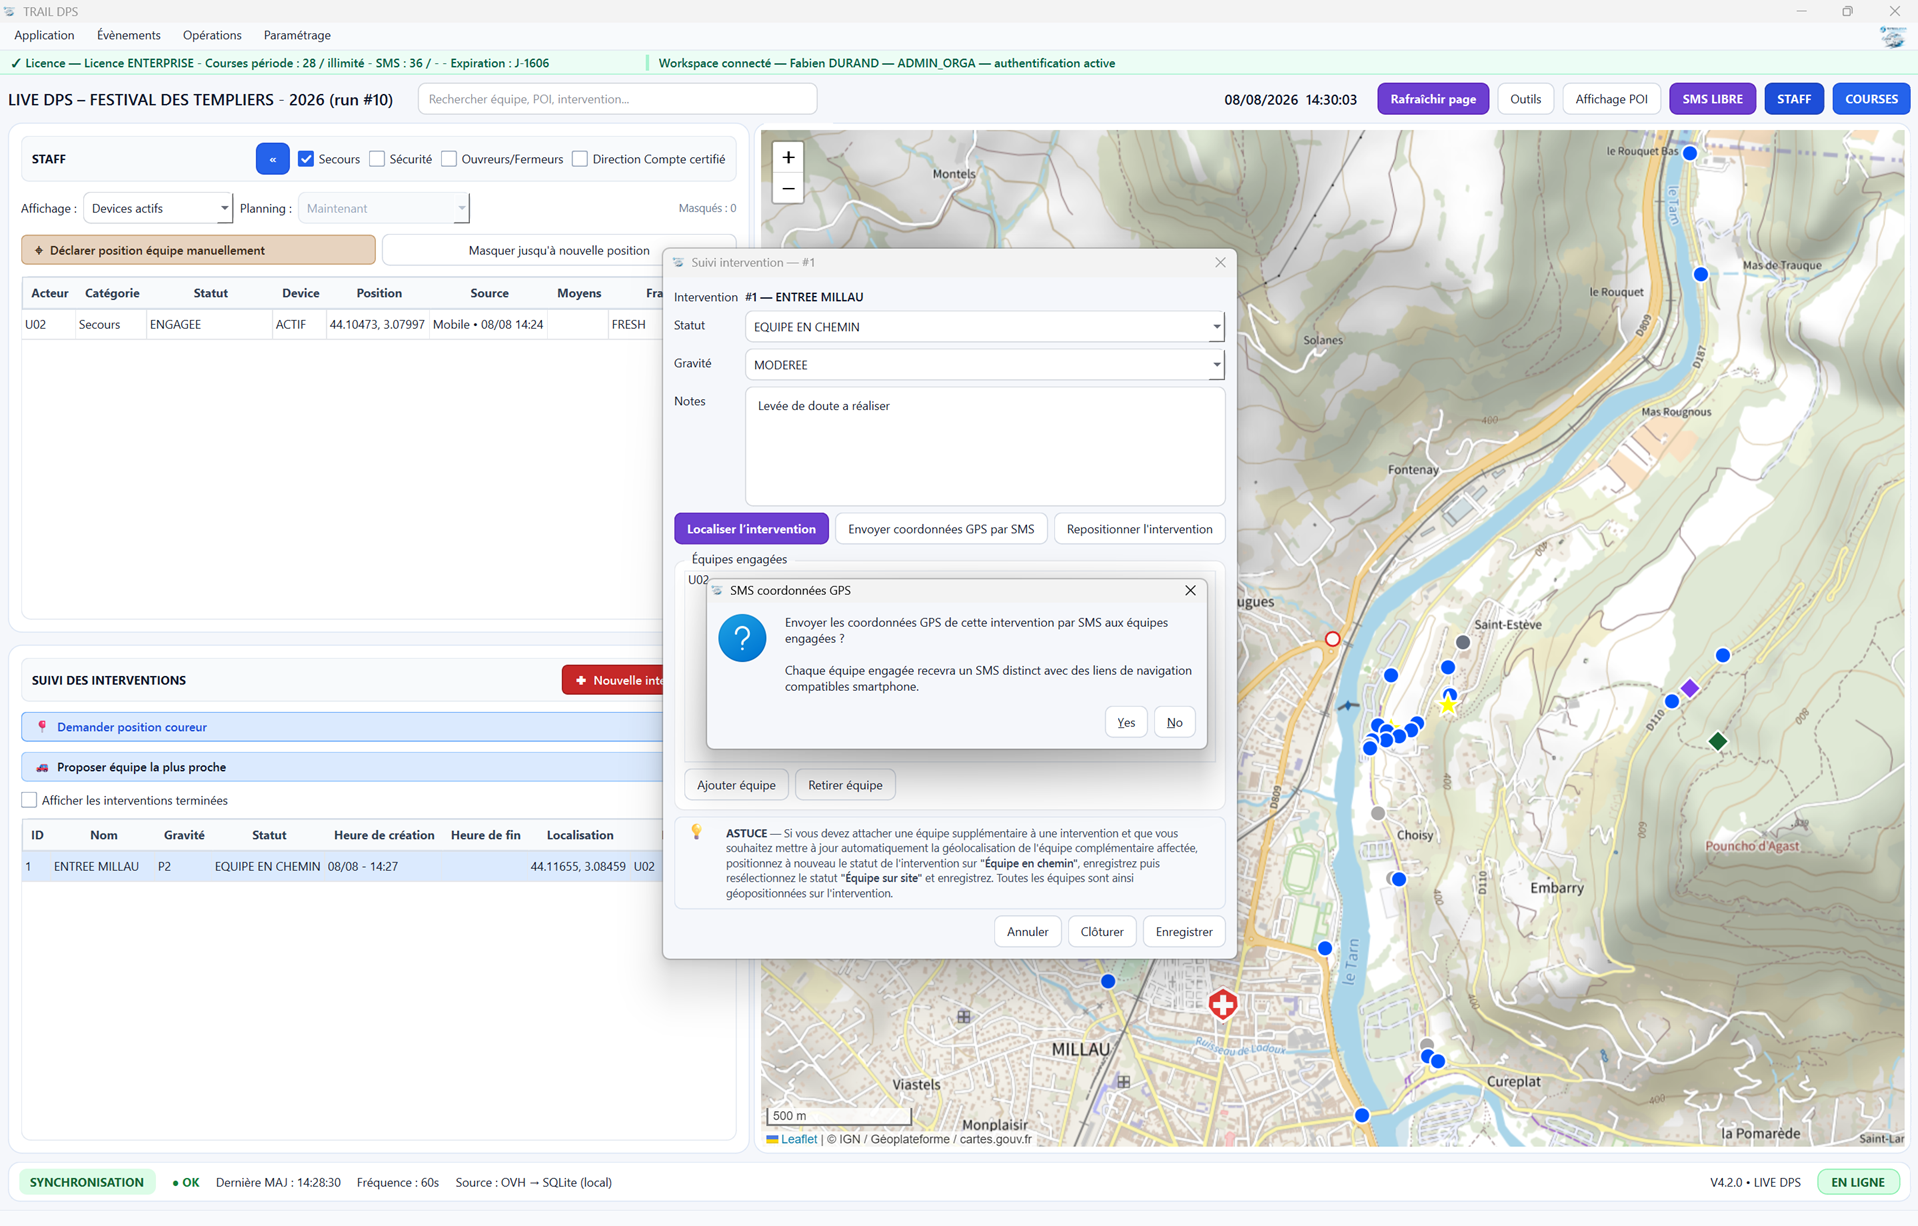
Task: Click Envoyer coordonnées GPS par SMS
Action: 941,529
